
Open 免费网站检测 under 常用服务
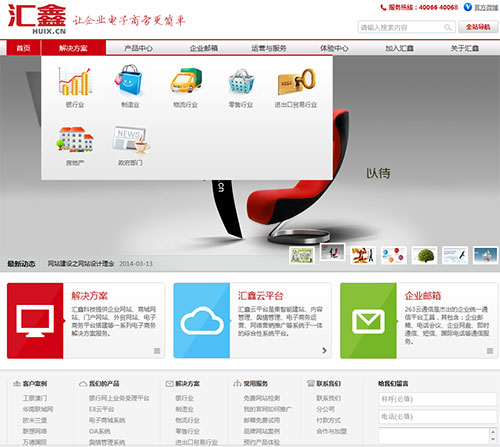(262, 398)
